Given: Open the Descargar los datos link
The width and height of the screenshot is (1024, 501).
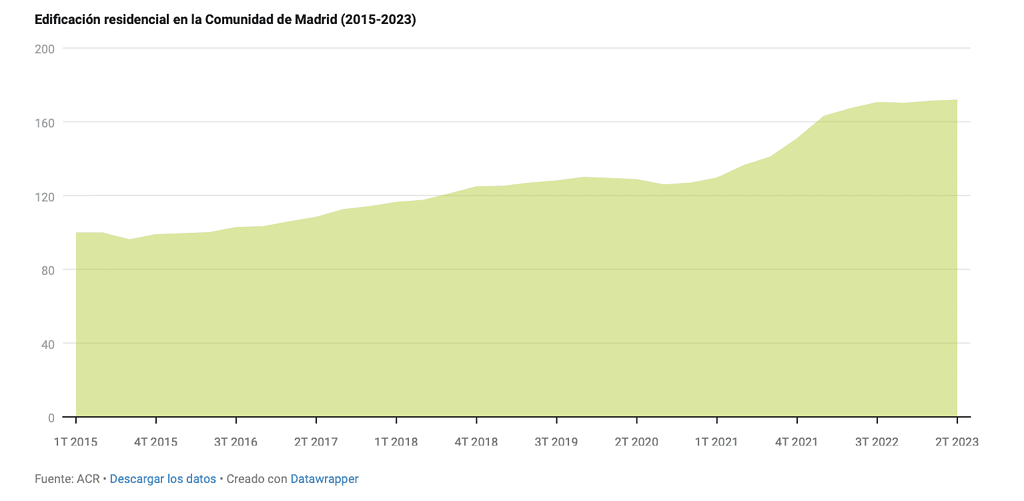Looking at the screenshot, I should click(162, 479).
